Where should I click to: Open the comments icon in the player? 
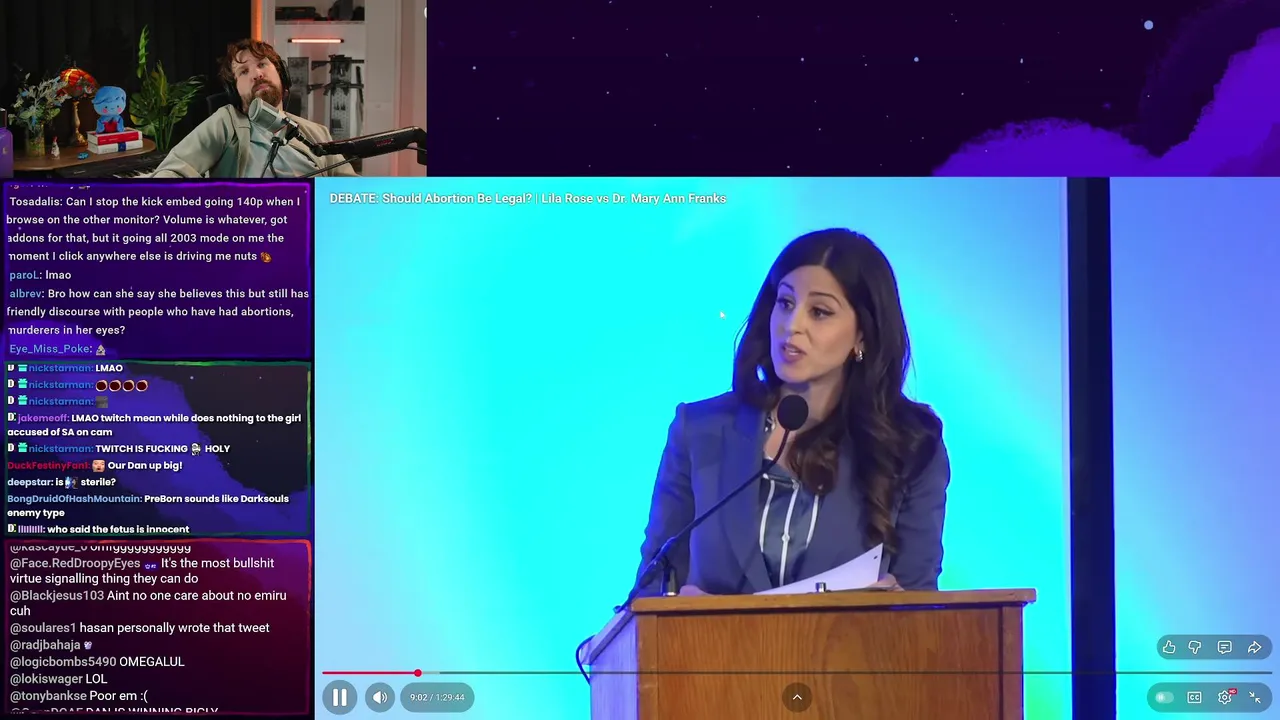click(1224, 648)
